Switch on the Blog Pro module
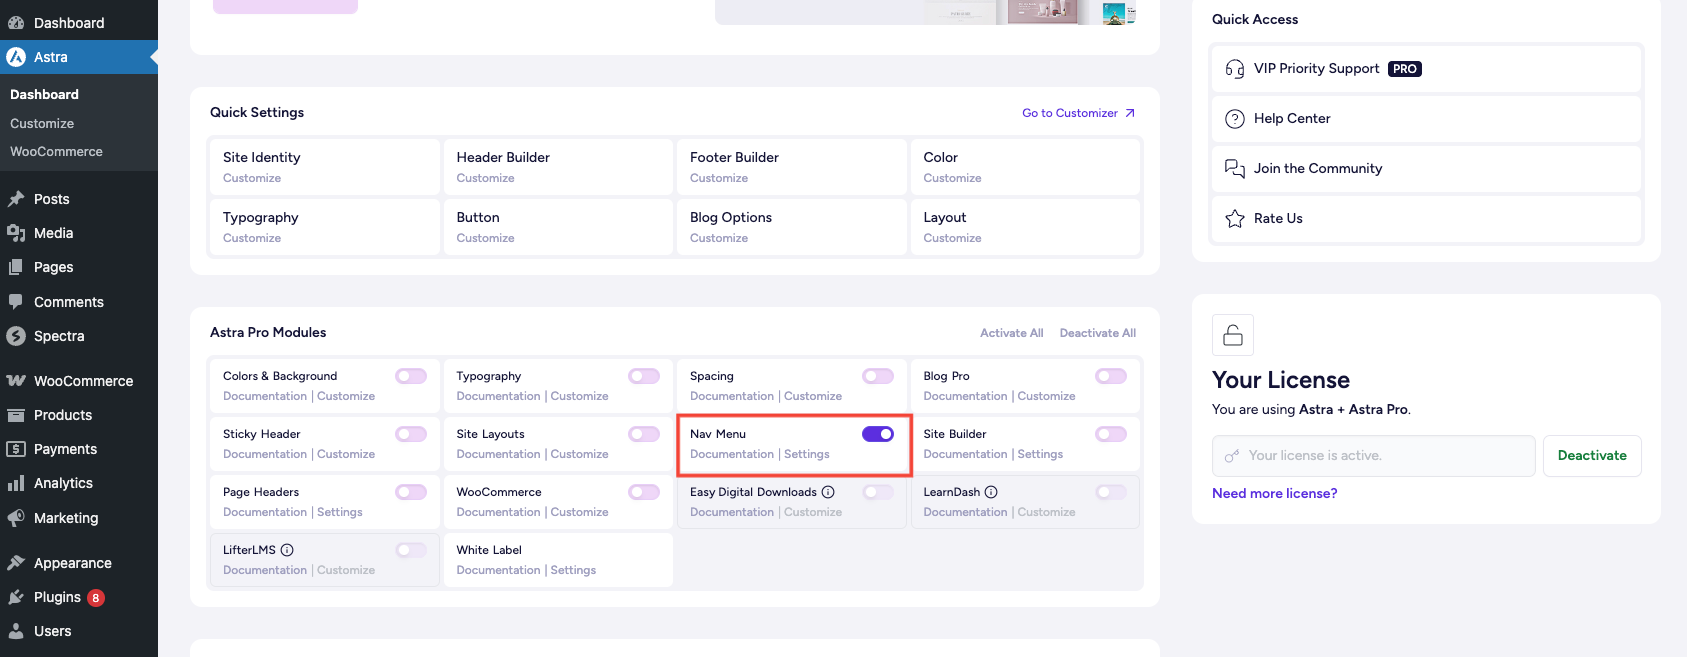The width and height of the screenshot is (1687, 657). (1110, 376)
